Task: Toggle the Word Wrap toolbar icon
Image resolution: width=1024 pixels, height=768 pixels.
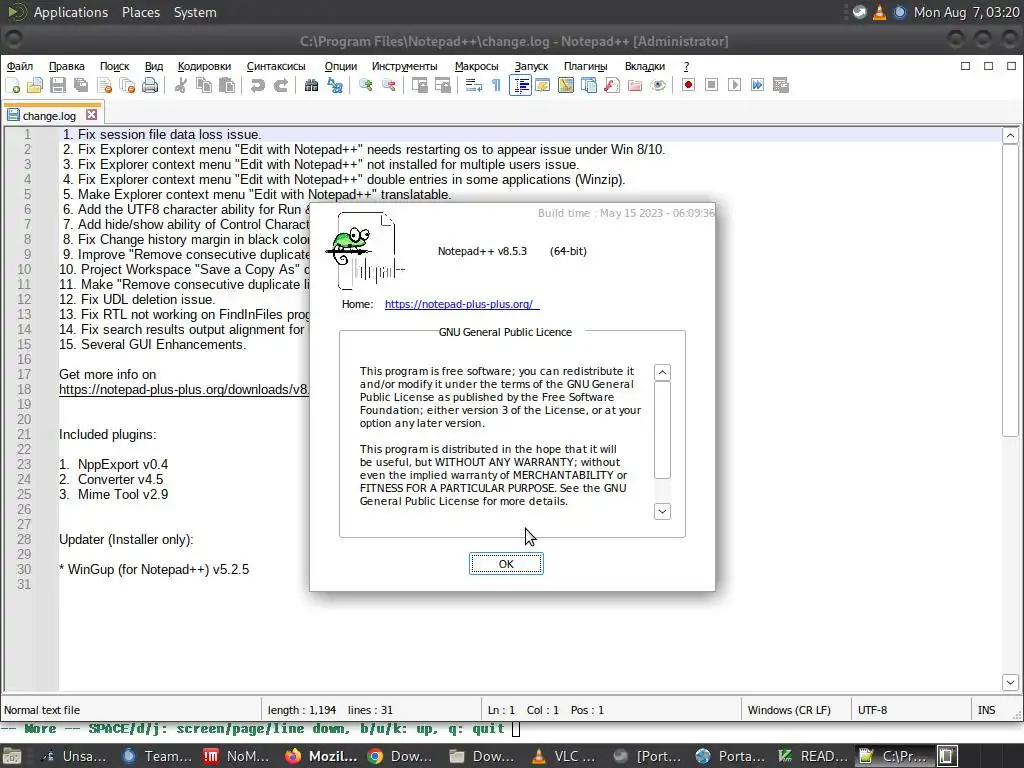Action: pyautogui.click(x=473, y=85)
